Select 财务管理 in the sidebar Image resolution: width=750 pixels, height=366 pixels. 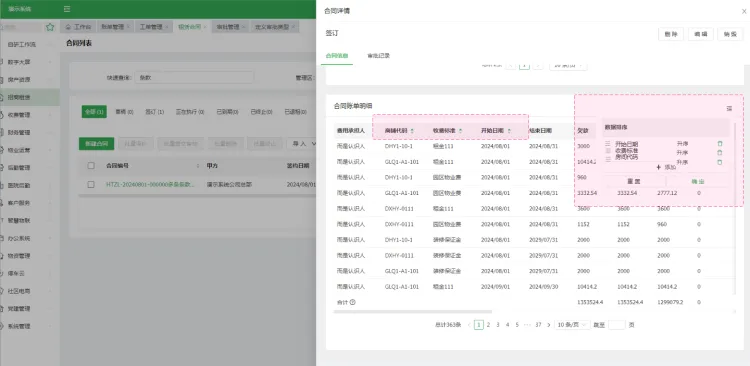[x=30, y=133]
